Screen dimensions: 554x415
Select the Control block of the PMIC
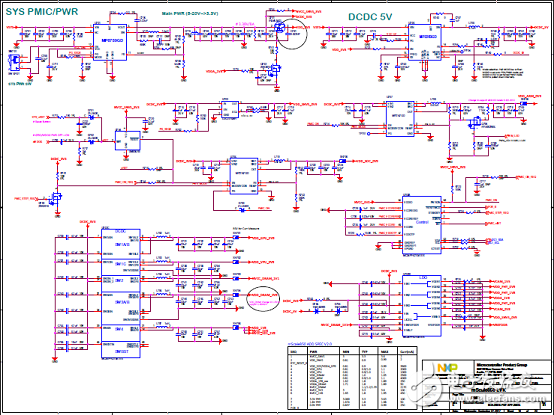[x=422, y=224]
